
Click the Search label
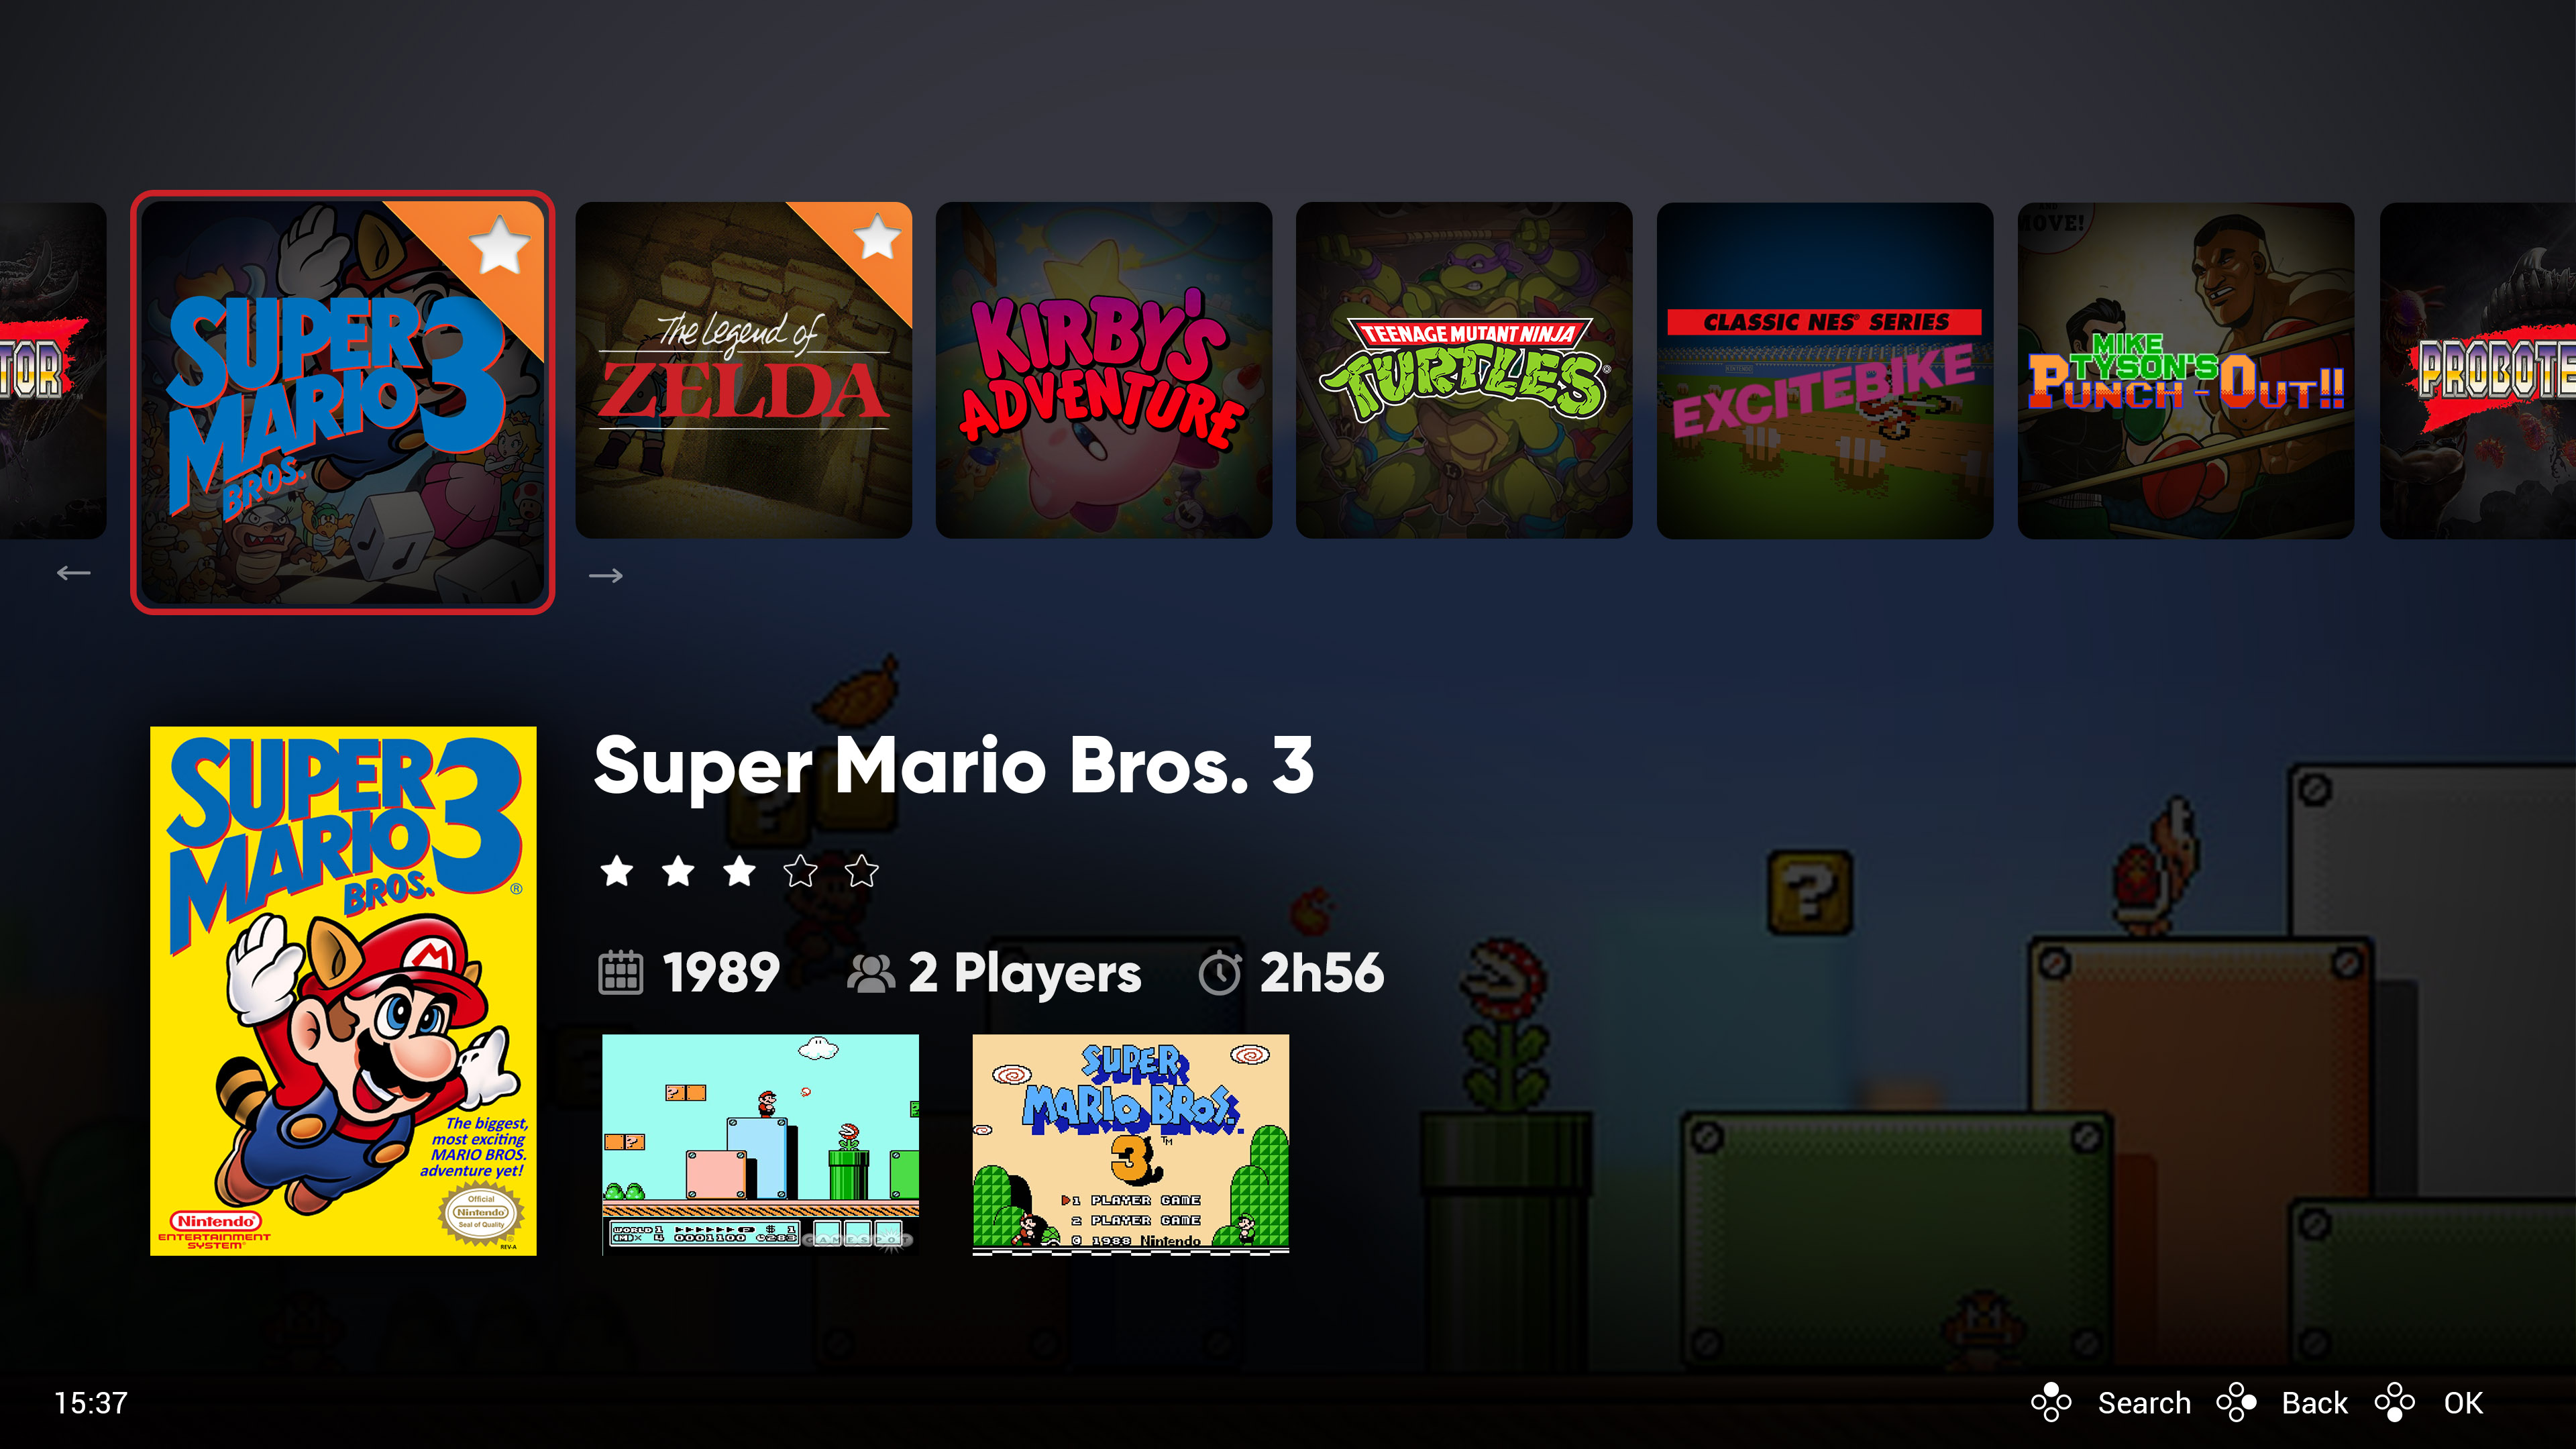(x=2144, y=1403)
